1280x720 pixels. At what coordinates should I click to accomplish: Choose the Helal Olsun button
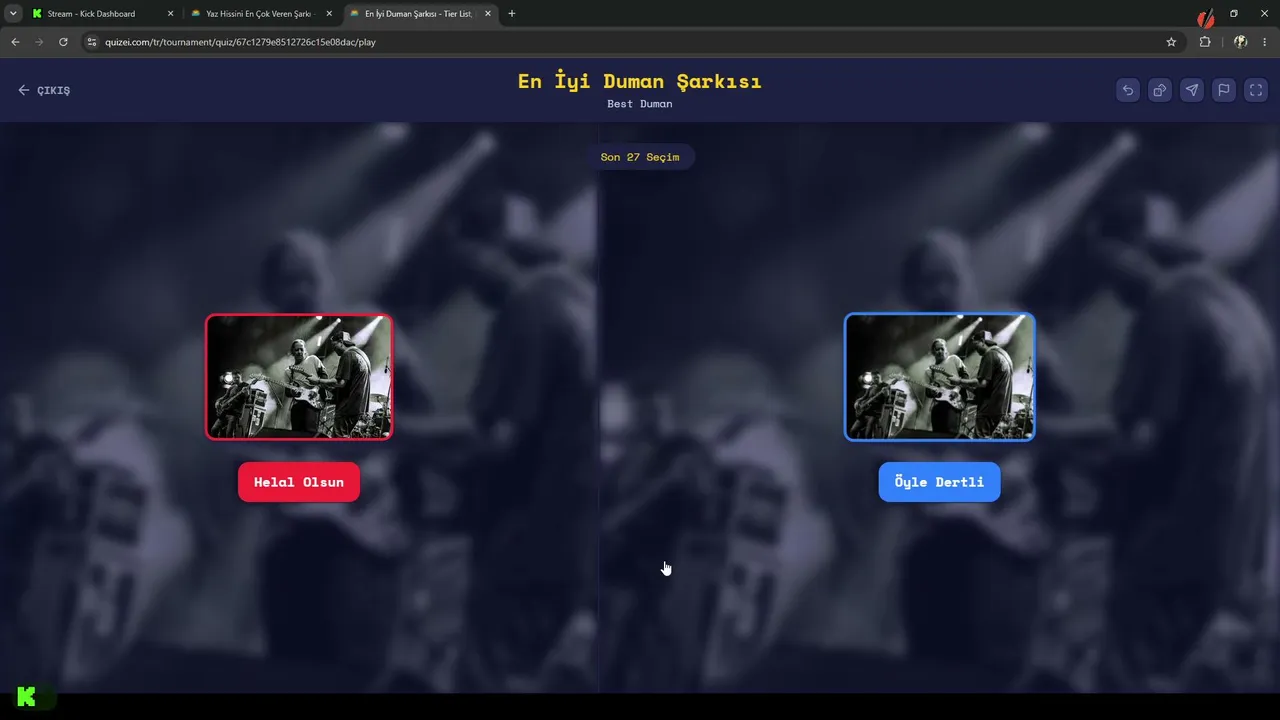coord(299,482)
